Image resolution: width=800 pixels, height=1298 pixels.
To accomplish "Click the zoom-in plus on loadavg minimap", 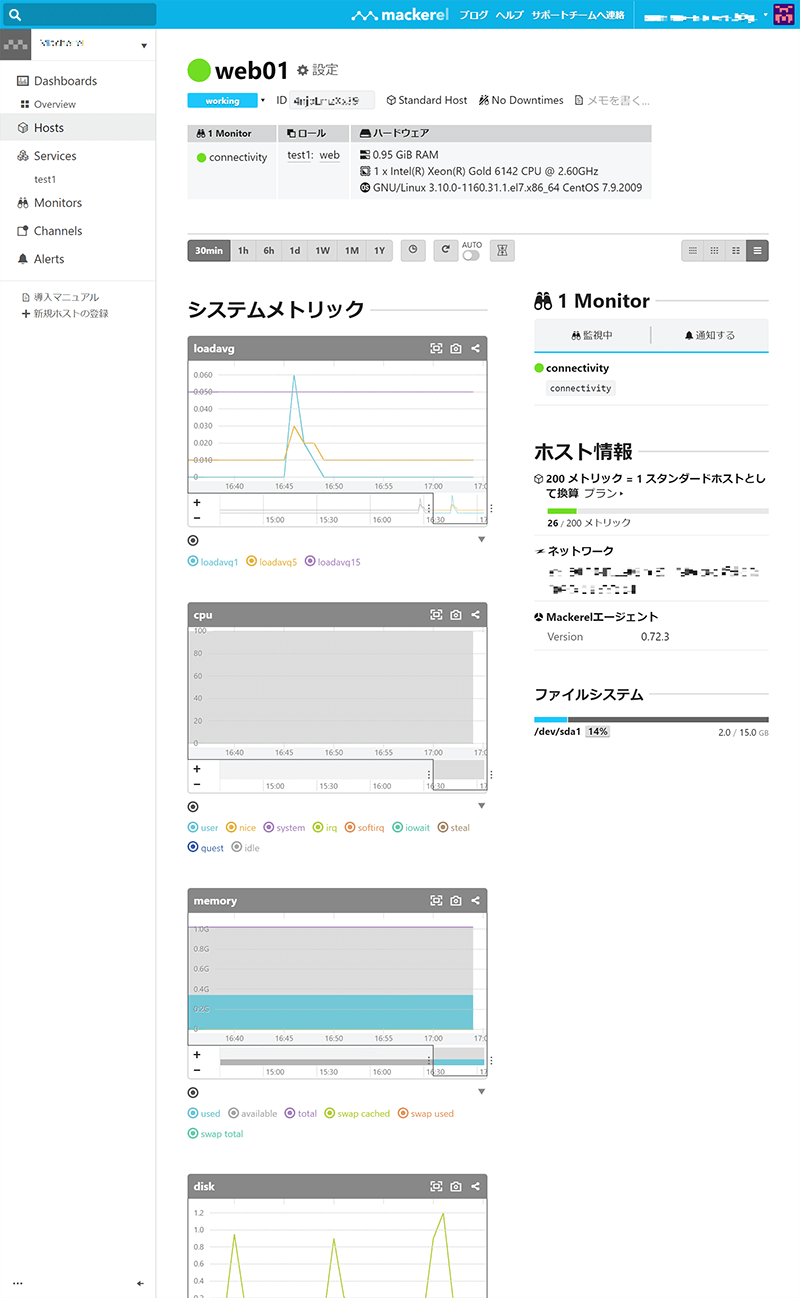I will [x=196, y=503].
